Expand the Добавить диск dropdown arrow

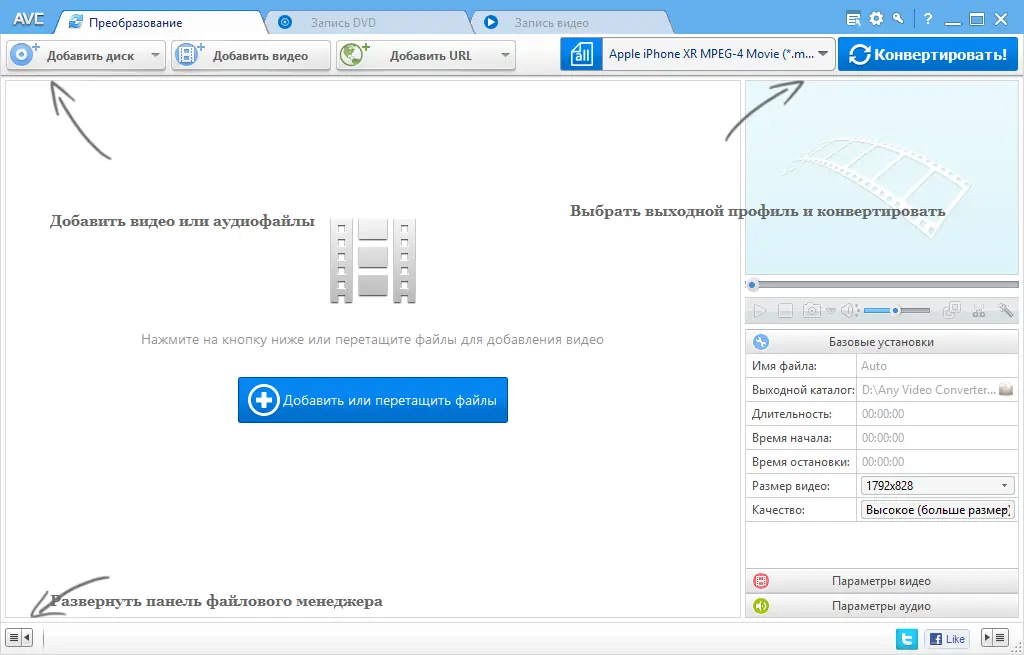[157, 55]
